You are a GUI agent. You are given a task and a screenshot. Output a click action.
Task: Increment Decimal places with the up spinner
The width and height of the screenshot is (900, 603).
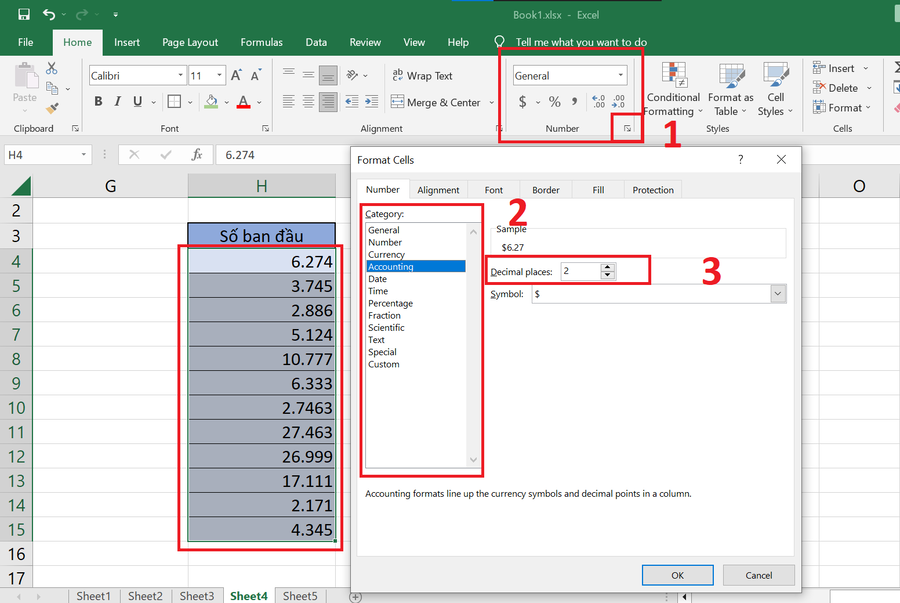pyautogui.click(x=607, y=267)
